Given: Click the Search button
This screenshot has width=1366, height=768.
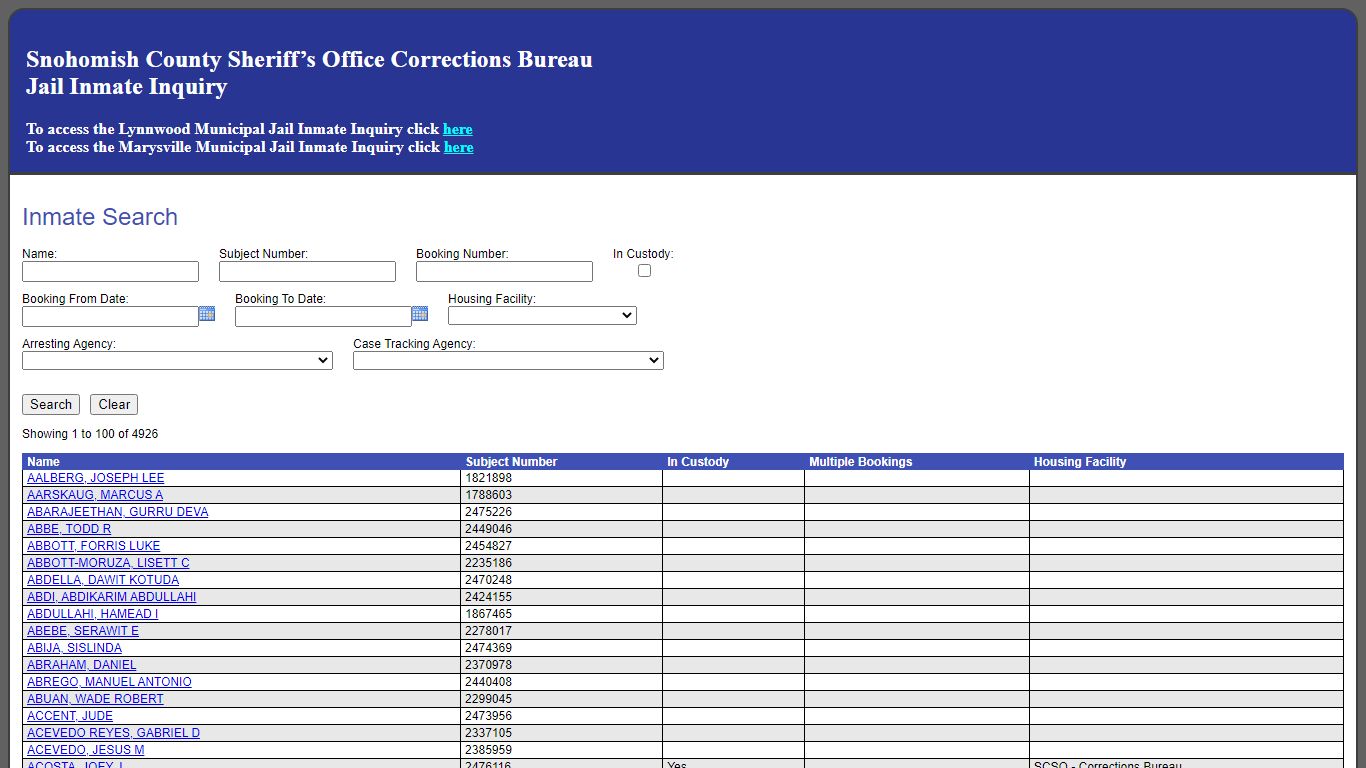Looking at the screenshot, I should (51, 404).
